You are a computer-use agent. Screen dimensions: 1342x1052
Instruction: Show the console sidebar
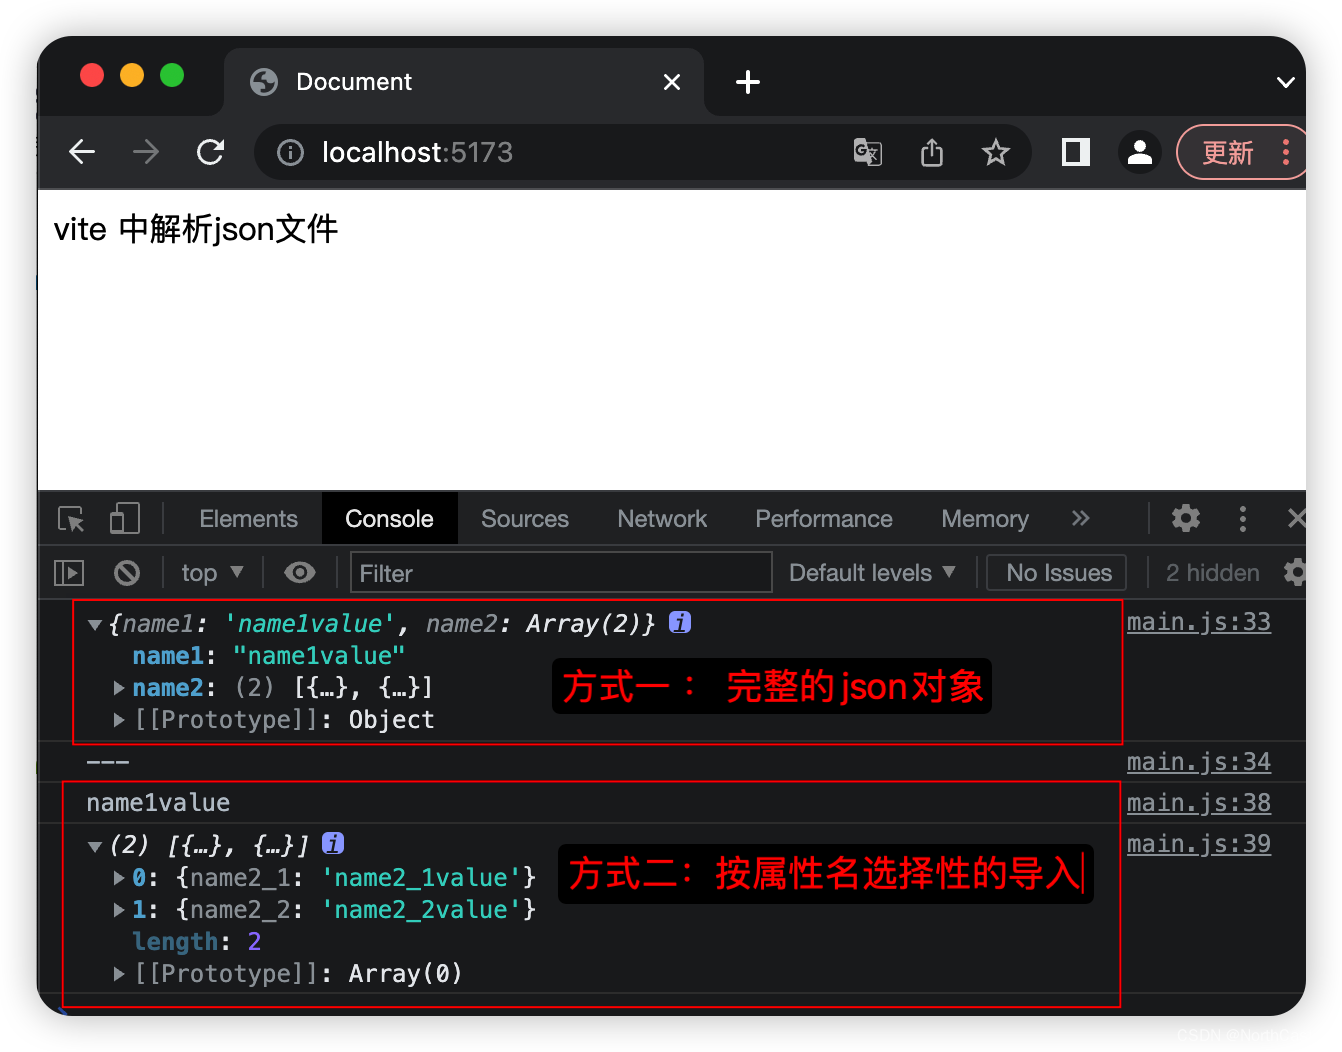tap(69, 573)
